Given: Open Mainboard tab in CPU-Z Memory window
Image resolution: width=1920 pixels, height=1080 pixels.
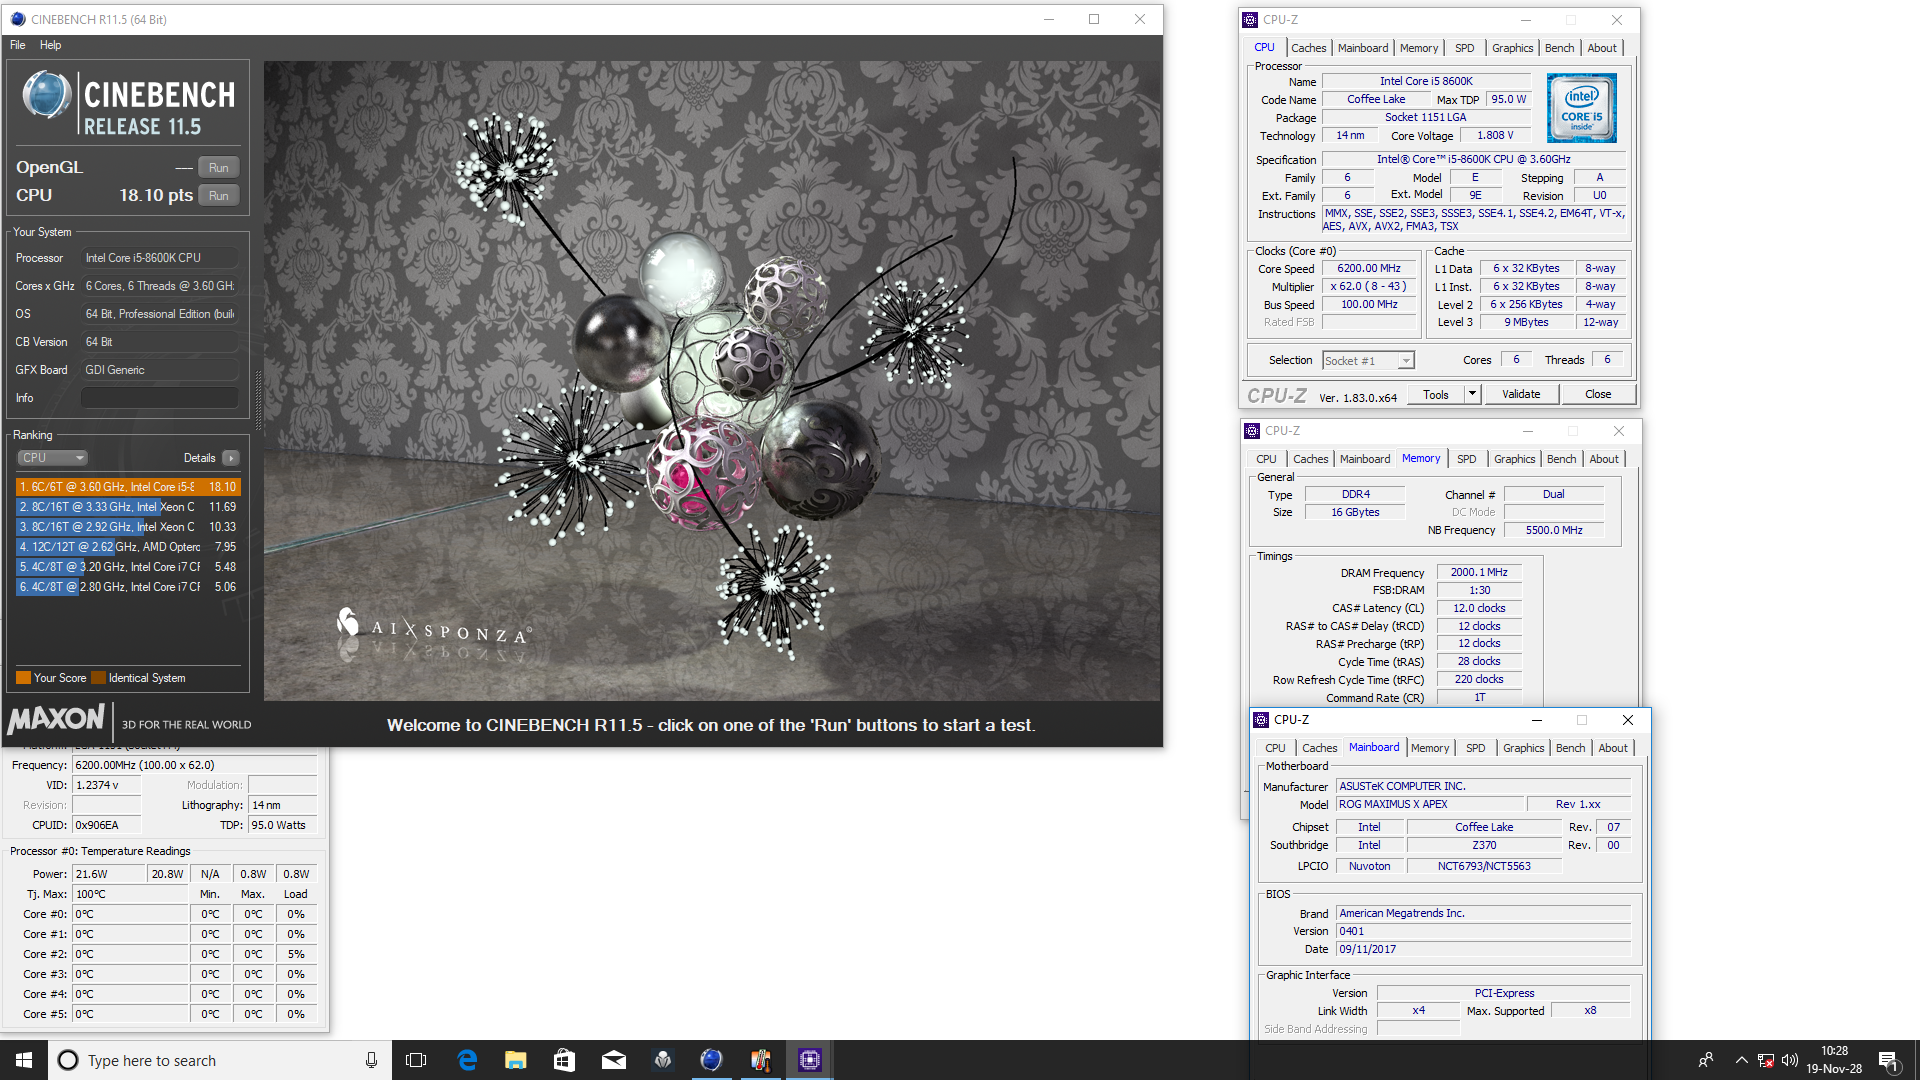Looking at the screenshot, I should tap(1365, 459).
